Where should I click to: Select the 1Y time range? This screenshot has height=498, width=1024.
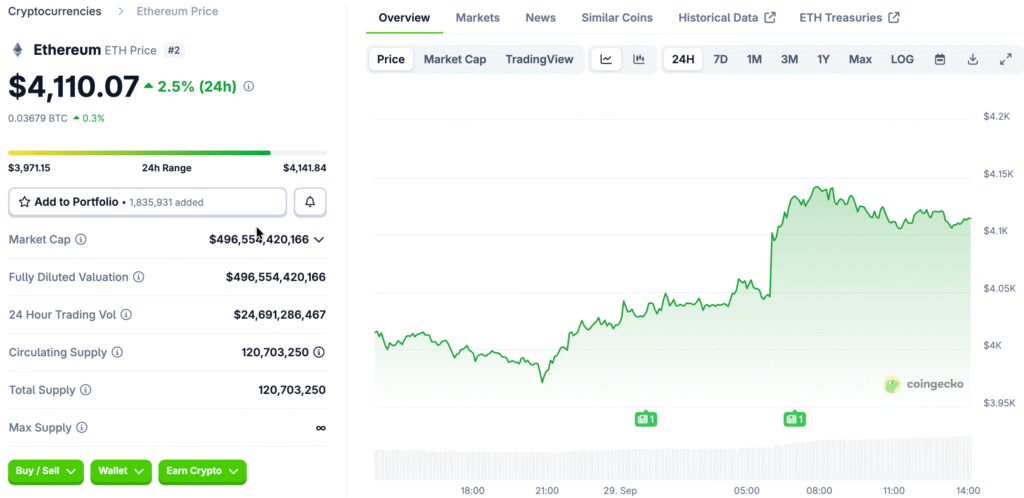[824, 59]
